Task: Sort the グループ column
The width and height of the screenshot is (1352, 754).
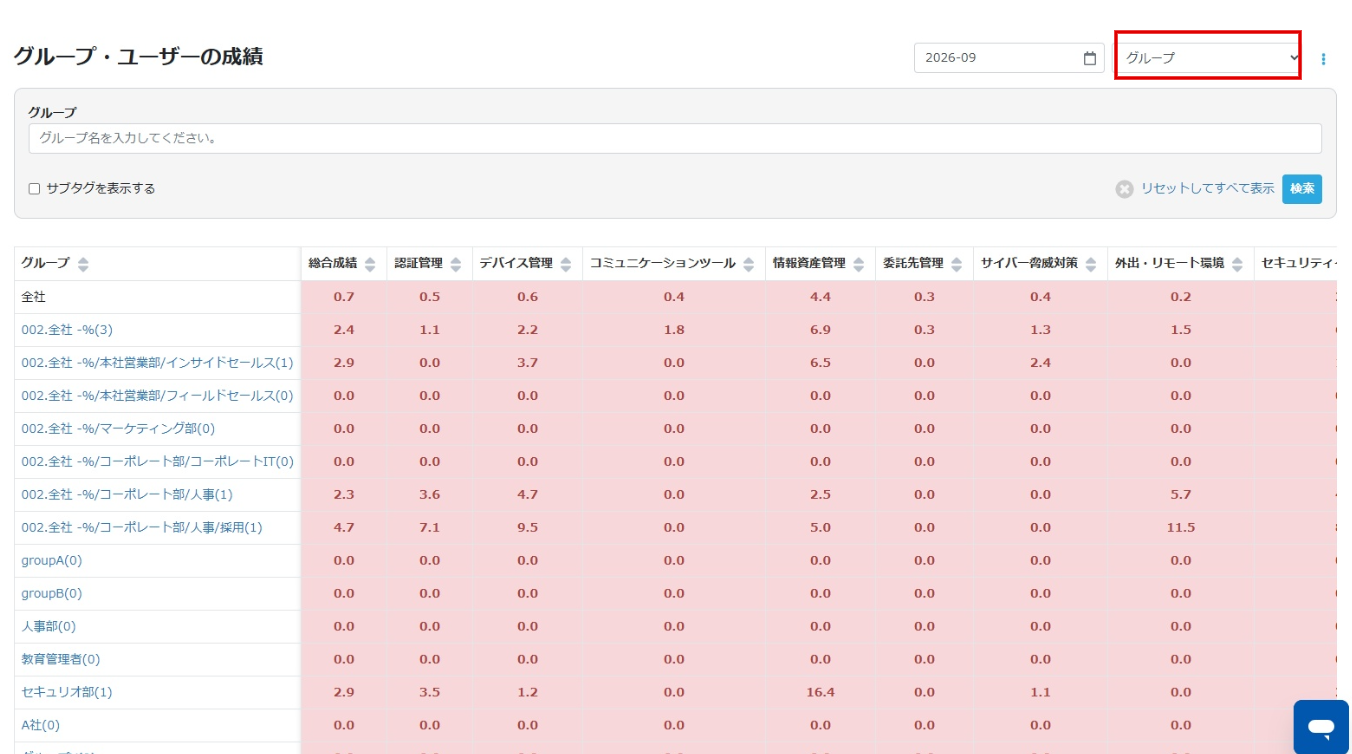Action: [83, 264]
